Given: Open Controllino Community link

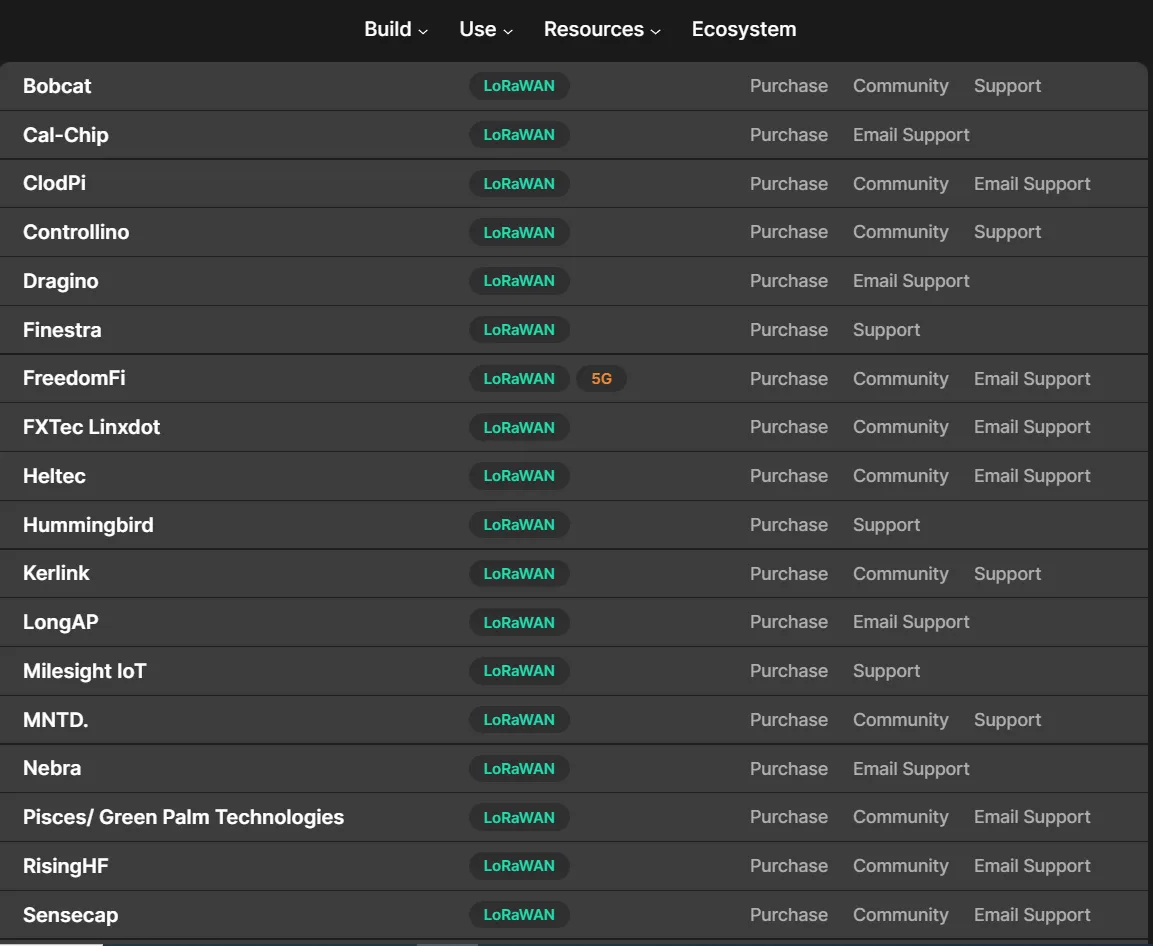Looking at the screenshot, I should click(900, 232).
